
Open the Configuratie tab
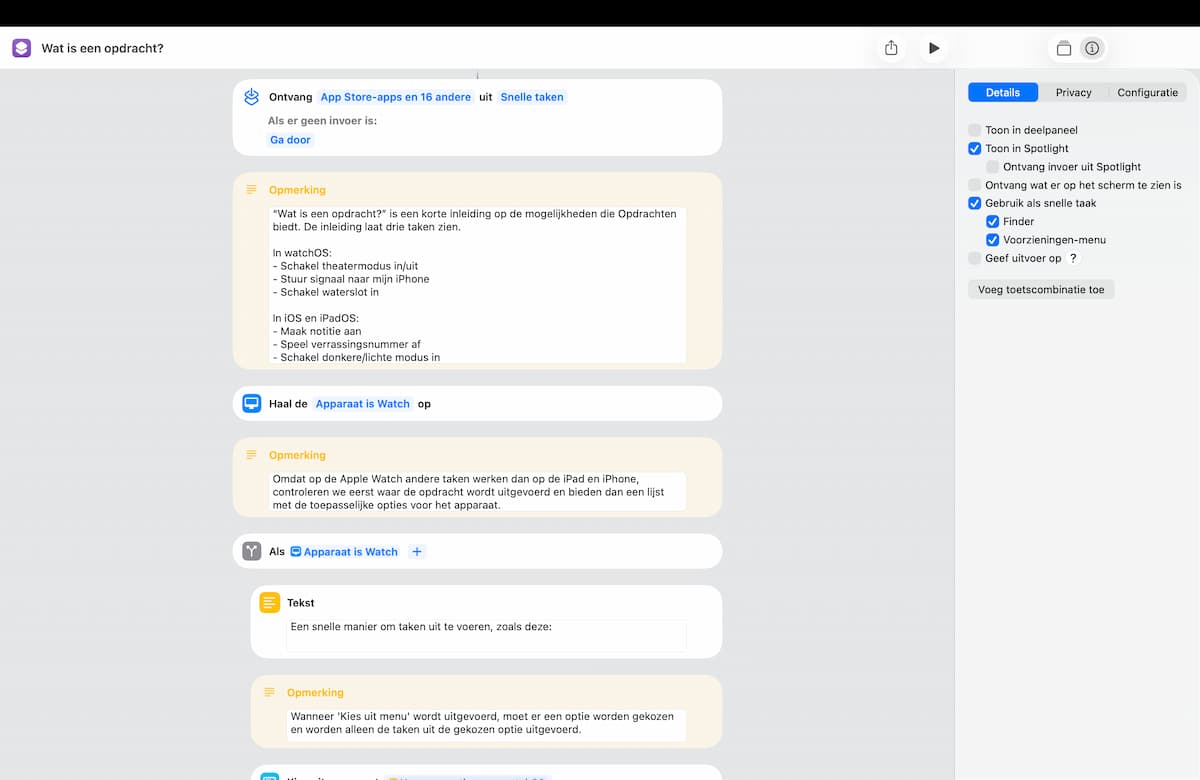coord(1147,92)
